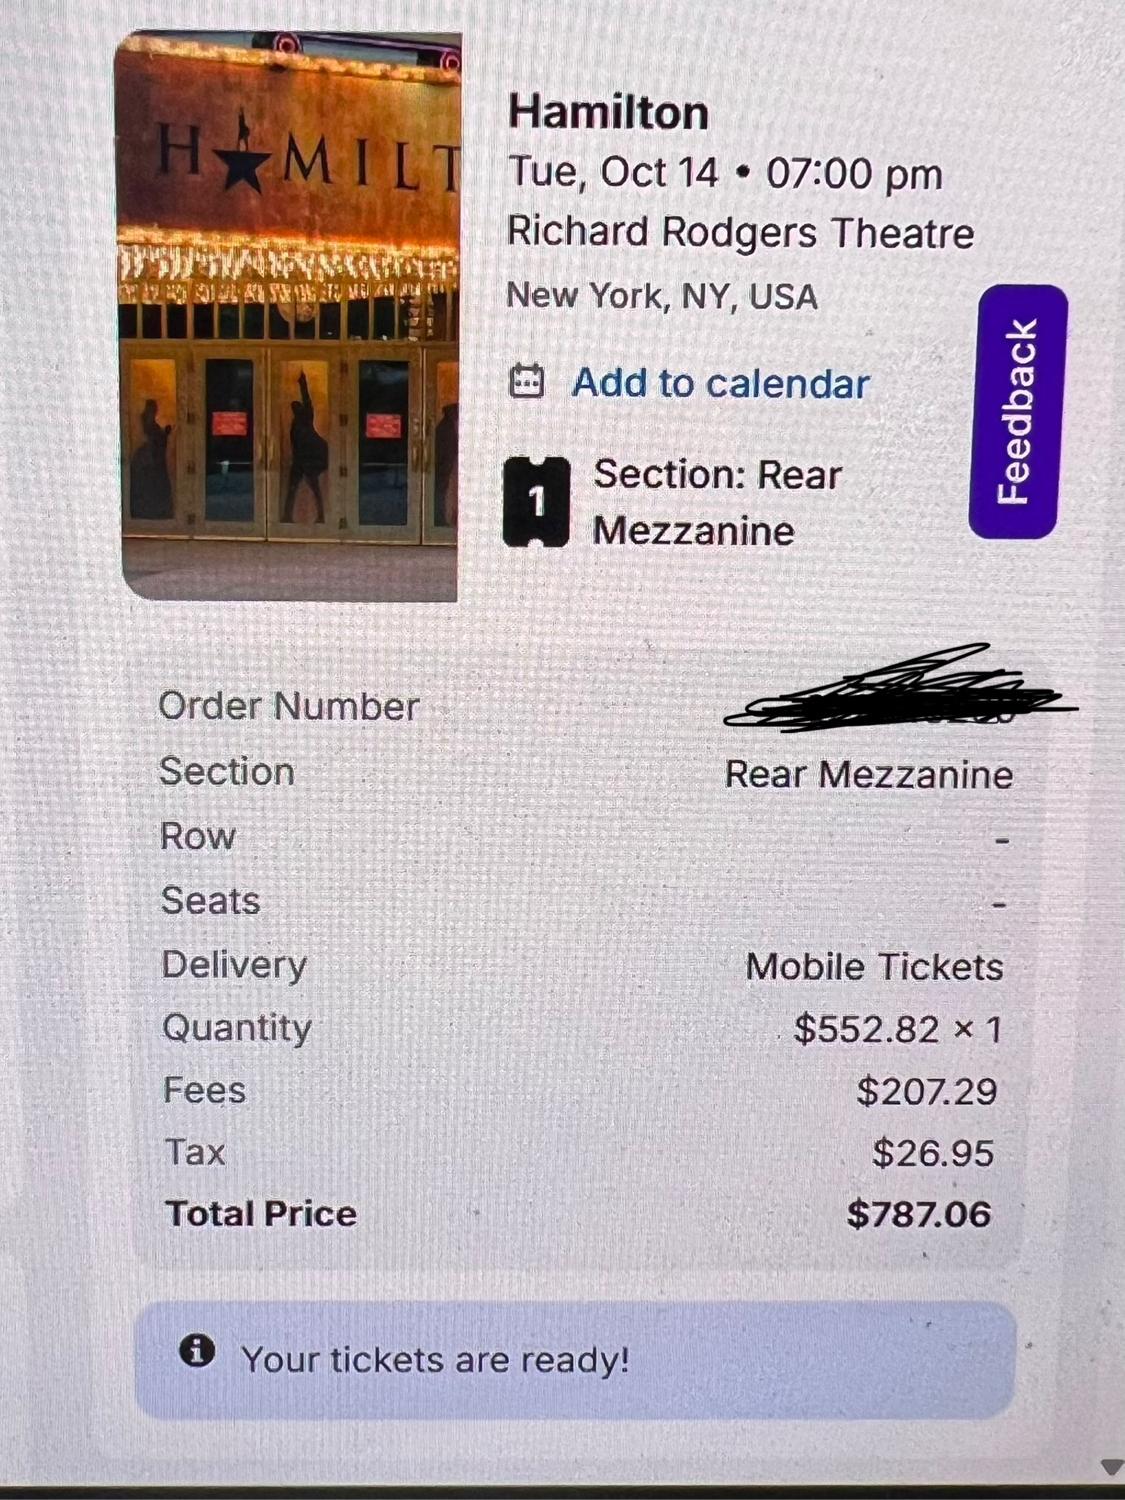
Task: Click the Hamilton event title
Action: [x=608, y=111]
